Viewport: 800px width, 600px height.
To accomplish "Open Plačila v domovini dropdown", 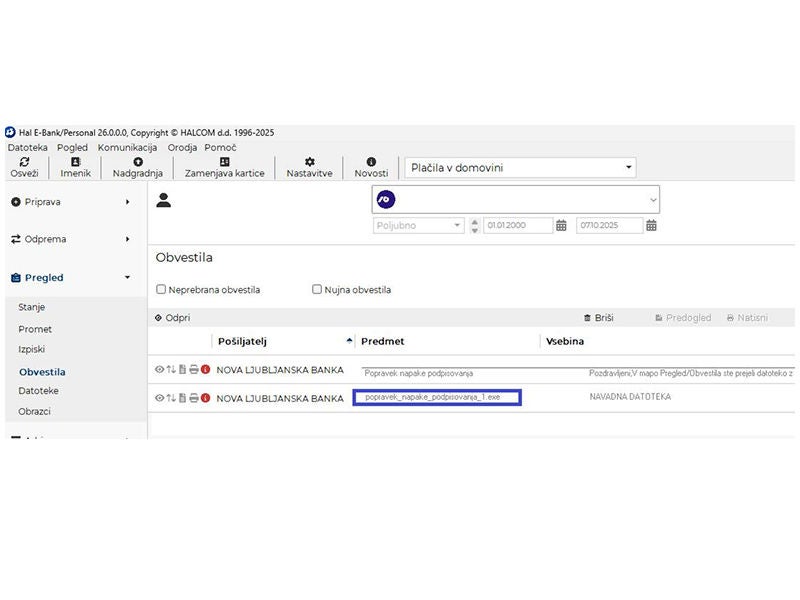I will (520, 168).
